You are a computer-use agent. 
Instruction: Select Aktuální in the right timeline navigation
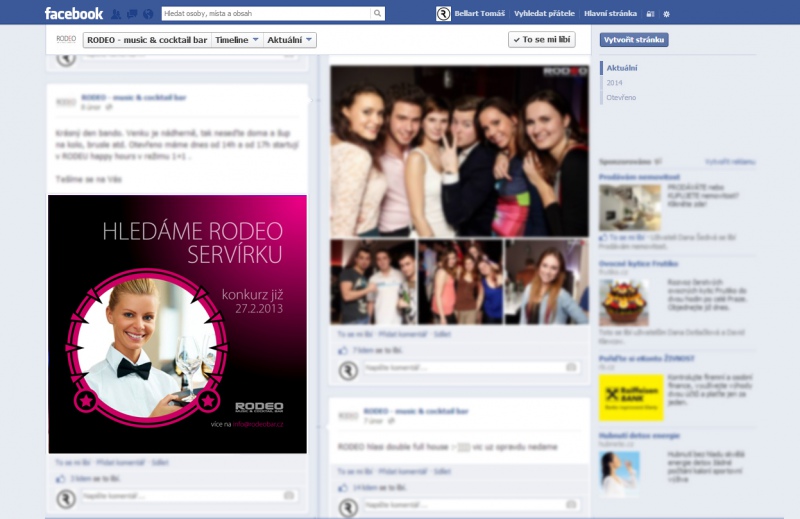621,68
